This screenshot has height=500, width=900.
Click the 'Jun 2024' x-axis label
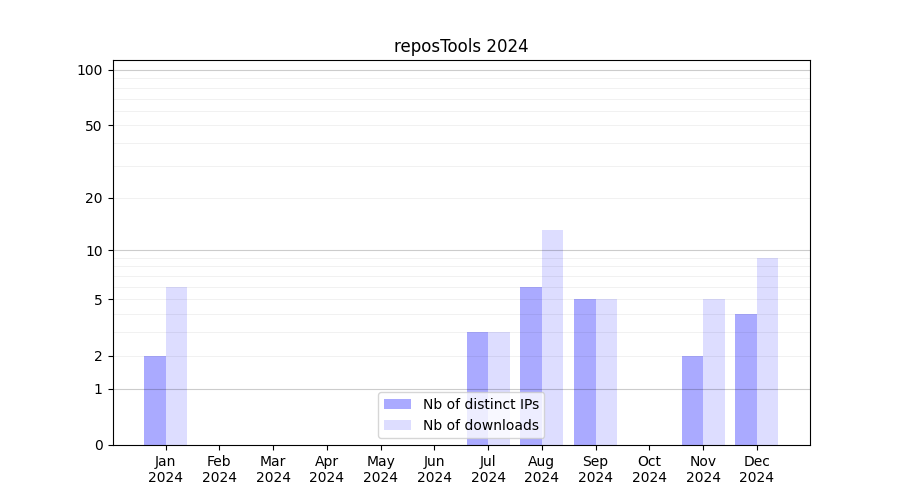[434, 469]
